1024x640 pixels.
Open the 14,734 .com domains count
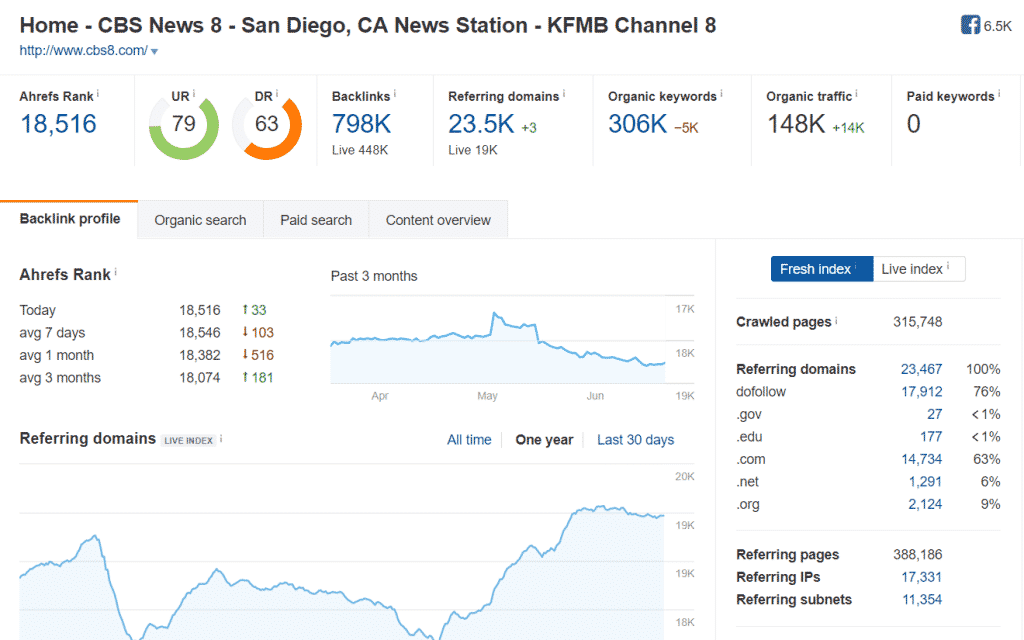pos(921,459)
